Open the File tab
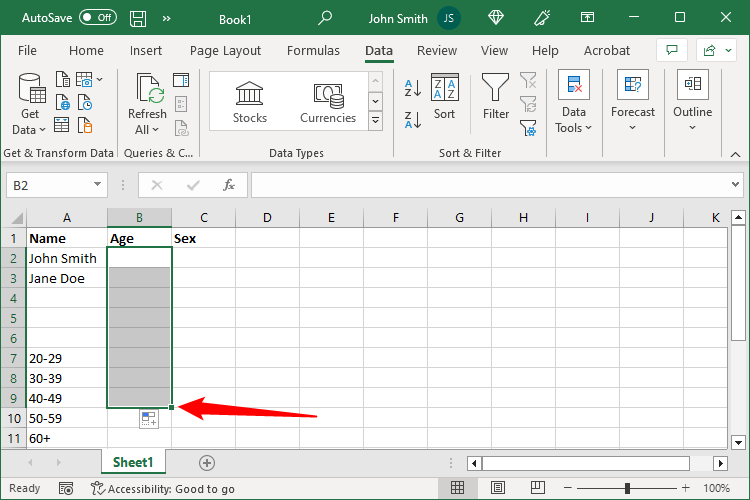 (x=27, y=50)
